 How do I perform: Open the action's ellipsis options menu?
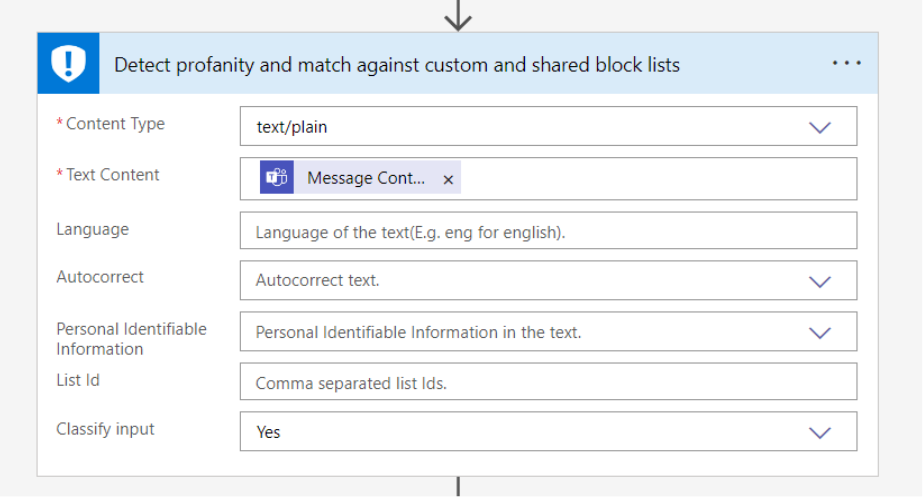(x=846, y=64)
